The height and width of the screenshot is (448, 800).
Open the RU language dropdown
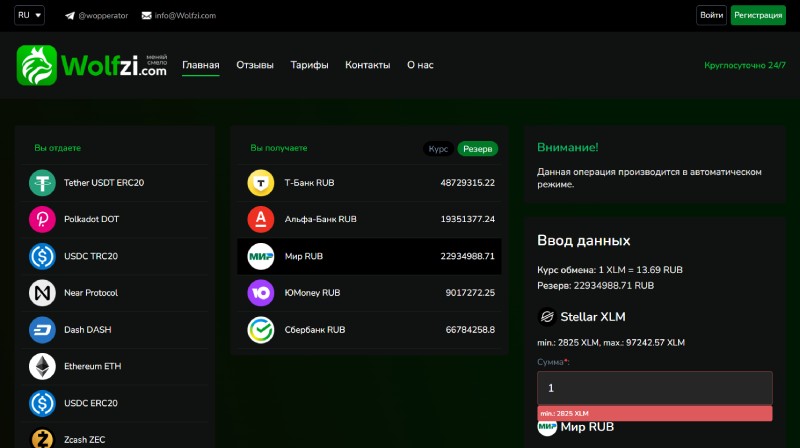(x=30, y=16)
